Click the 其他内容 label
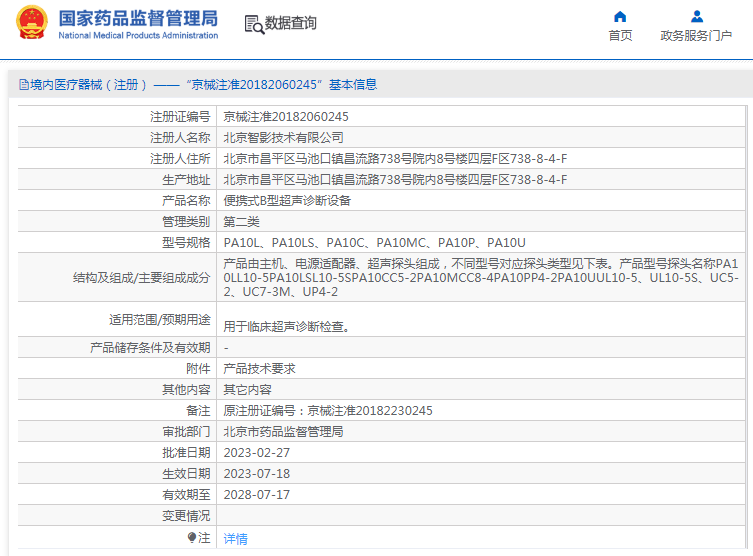 click(x=186, y=390)
